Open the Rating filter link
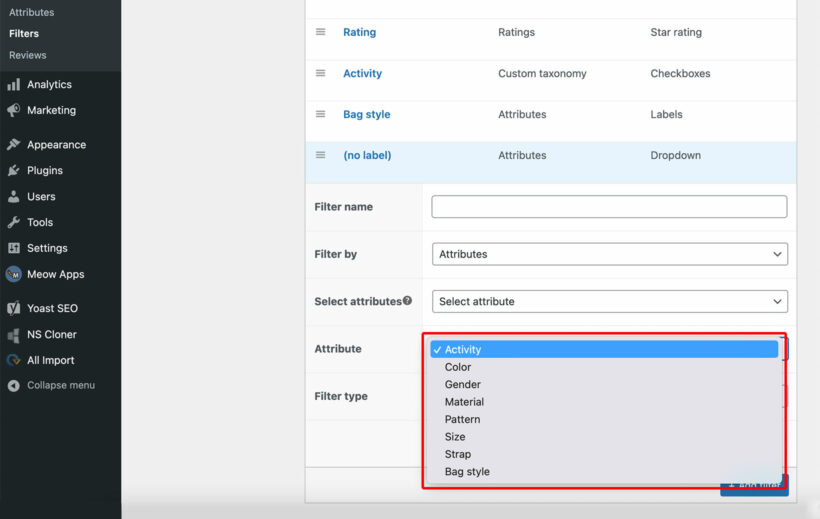Viewport: 820px width, 519px height. (359, 32)
